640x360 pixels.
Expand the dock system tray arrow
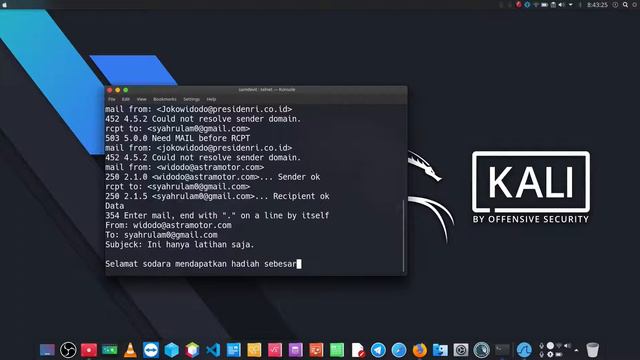tap(576, 350)
